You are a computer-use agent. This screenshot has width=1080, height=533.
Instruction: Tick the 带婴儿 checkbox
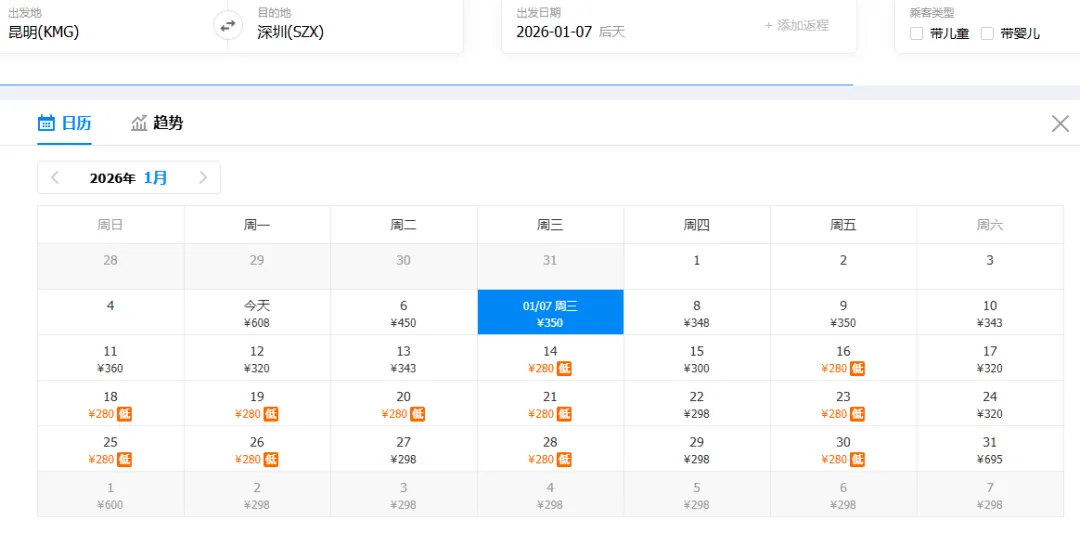click(987, 34)
